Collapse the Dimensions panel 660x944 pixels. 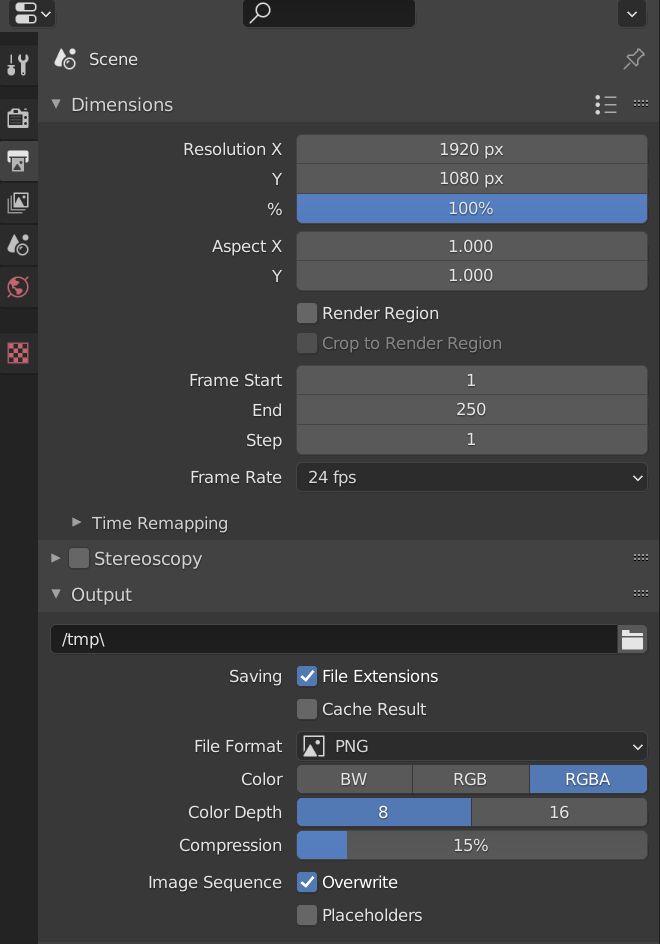(x=56, y=104)
